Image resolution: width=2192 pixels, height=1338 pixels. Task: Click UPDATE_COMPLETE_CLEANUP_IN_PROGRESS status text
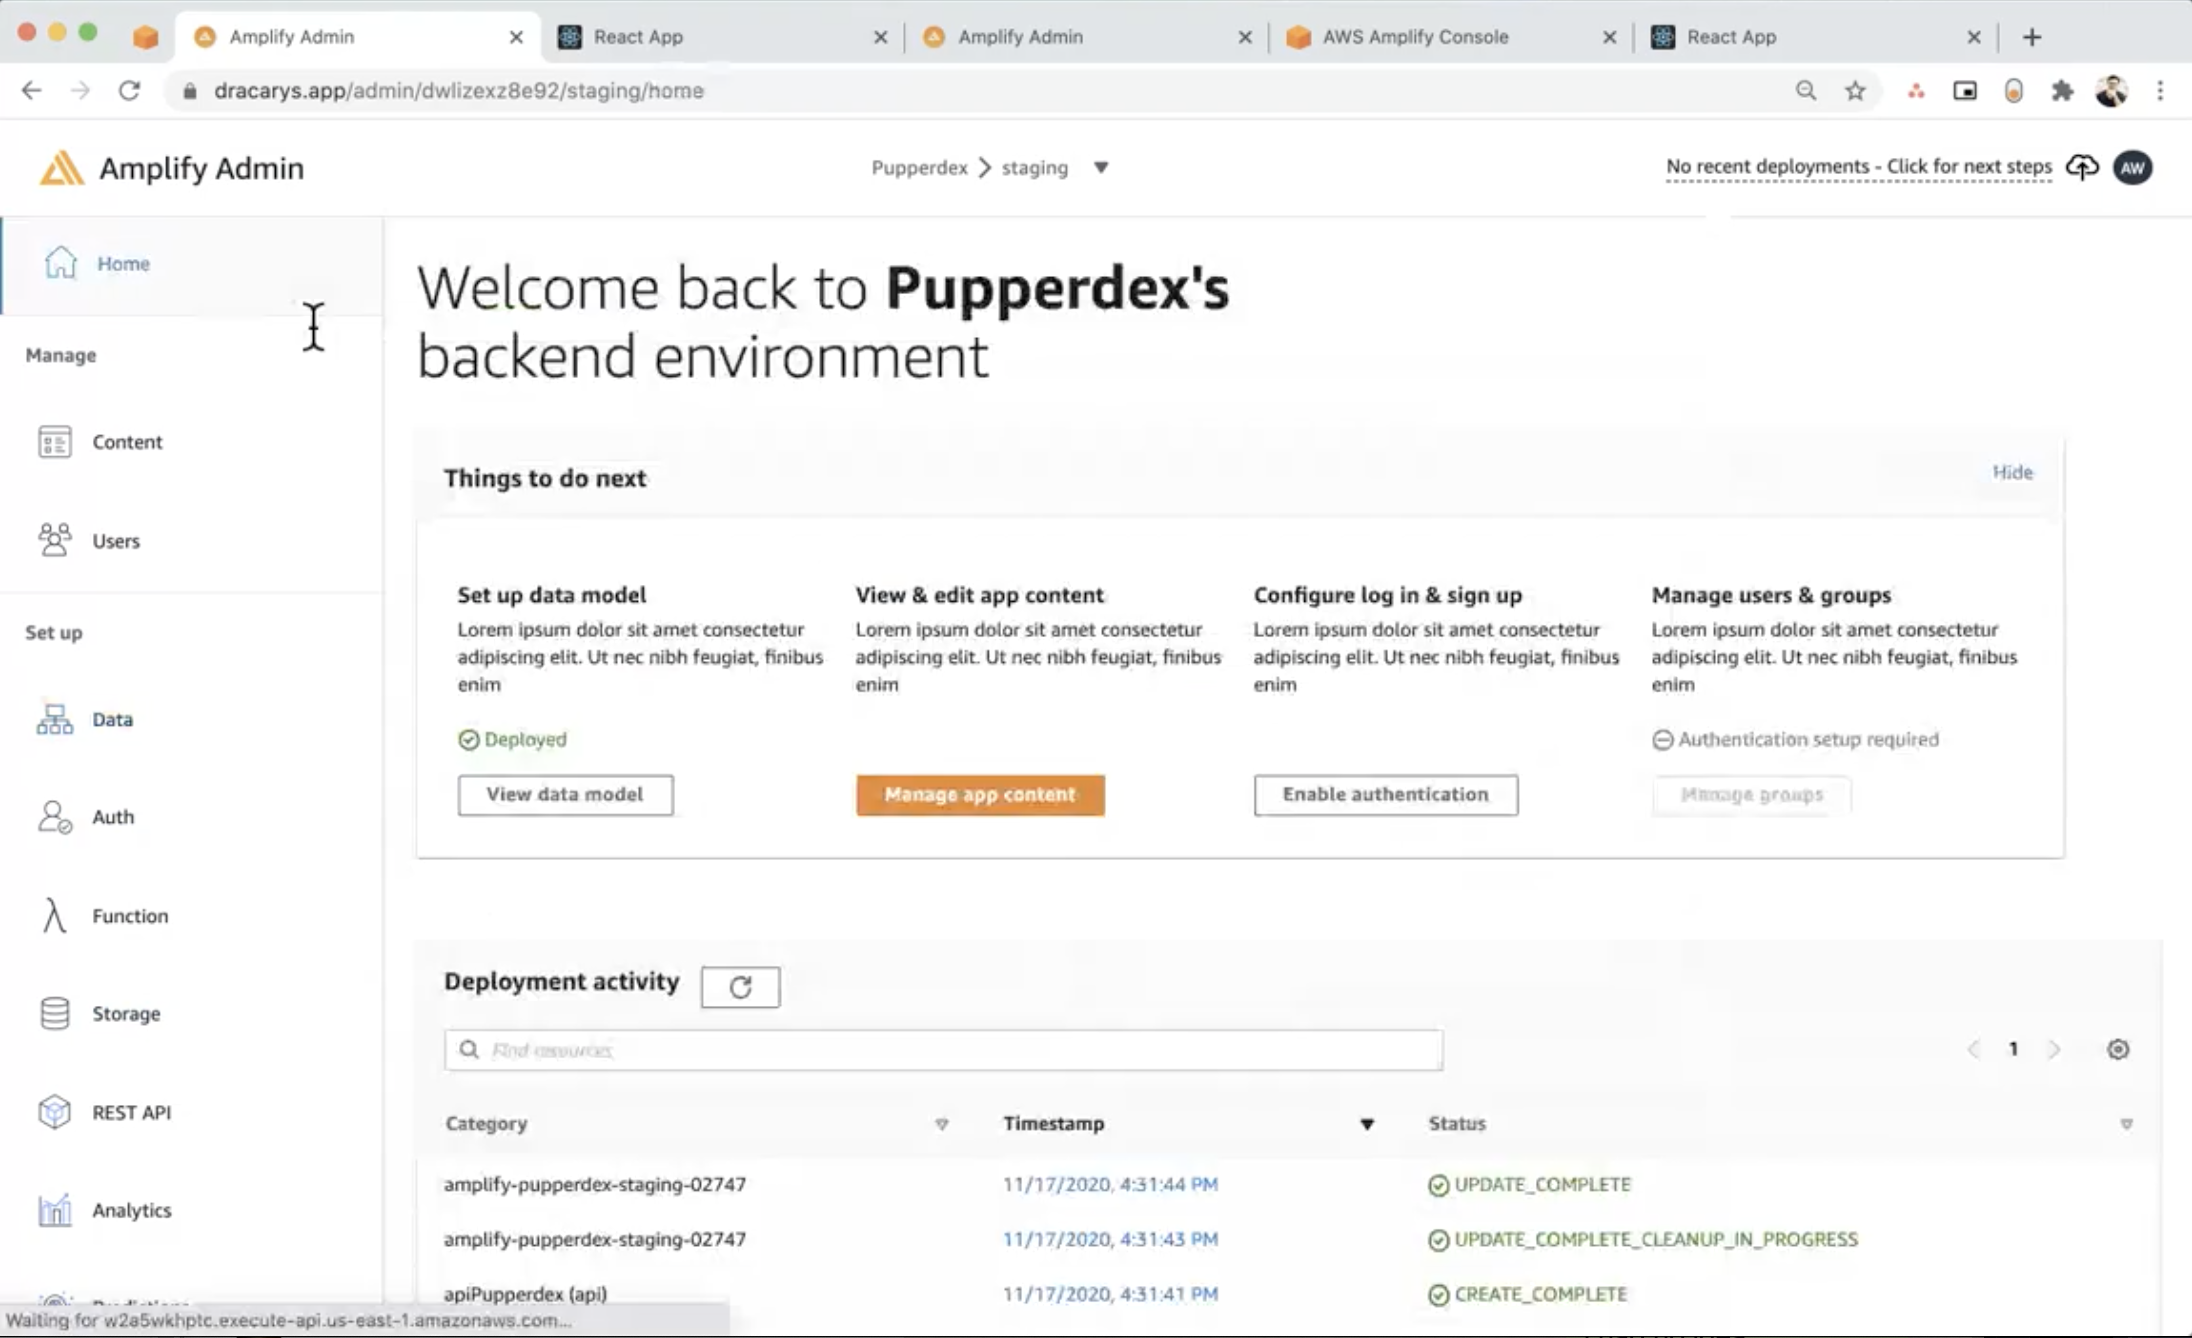pos(1656,1239)
